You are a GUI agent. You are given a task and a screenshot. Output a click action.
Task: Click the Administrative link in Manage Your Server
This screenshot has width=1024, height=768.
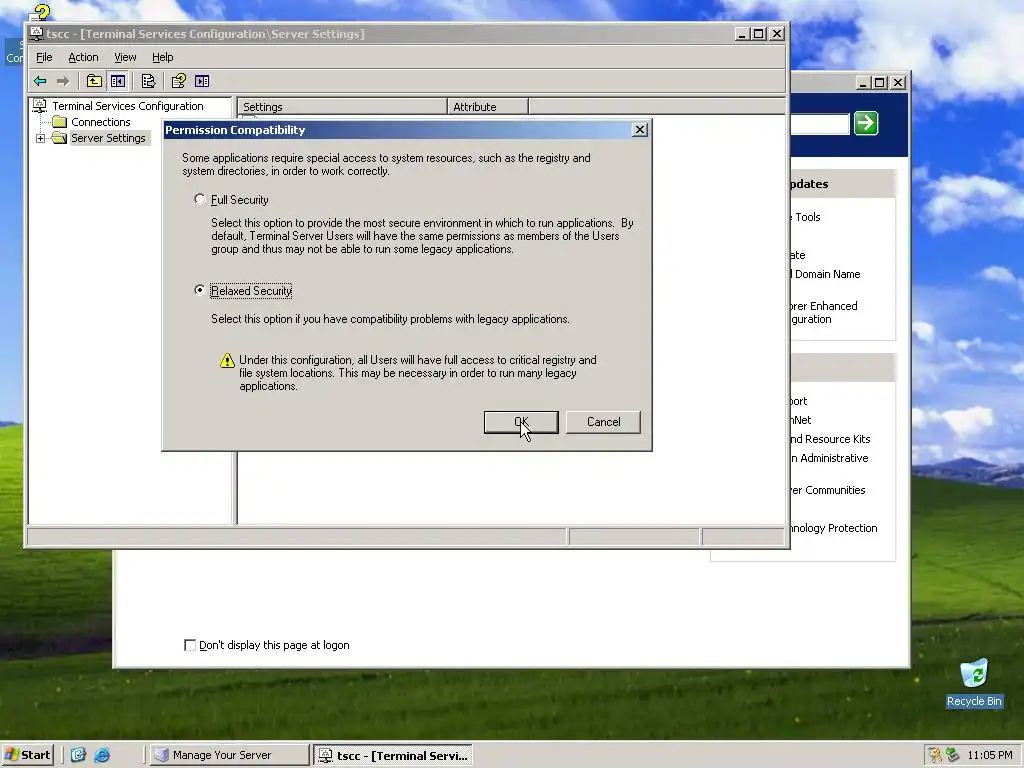point(830,458)
